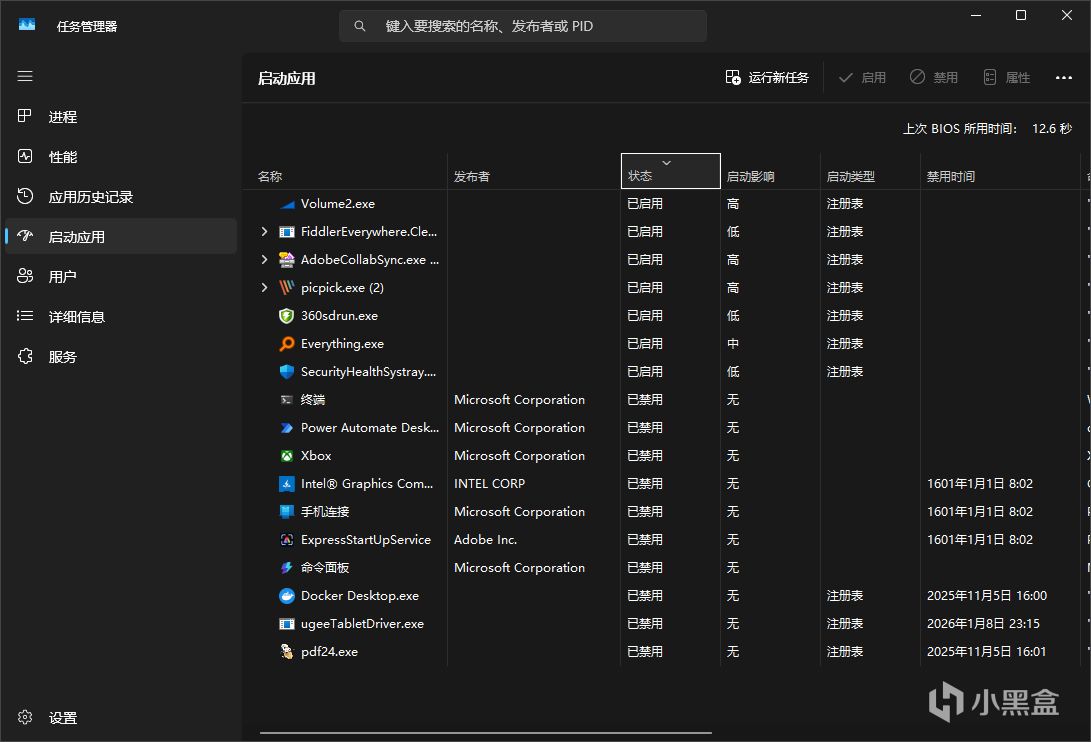This screenshot has height=742, width=1091.
Task: Click the 360sdrun.exe shield icon
Action: [287, 316]
